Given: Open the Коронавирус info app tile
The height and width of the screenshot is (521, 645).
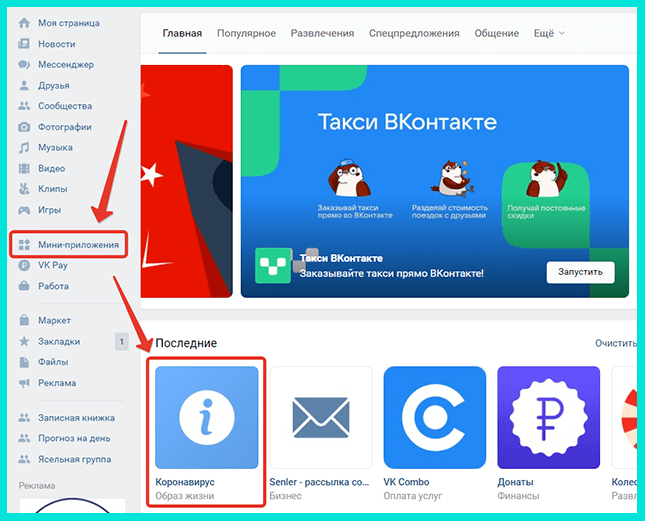Looking at the screenshot, I should (206, 417).
